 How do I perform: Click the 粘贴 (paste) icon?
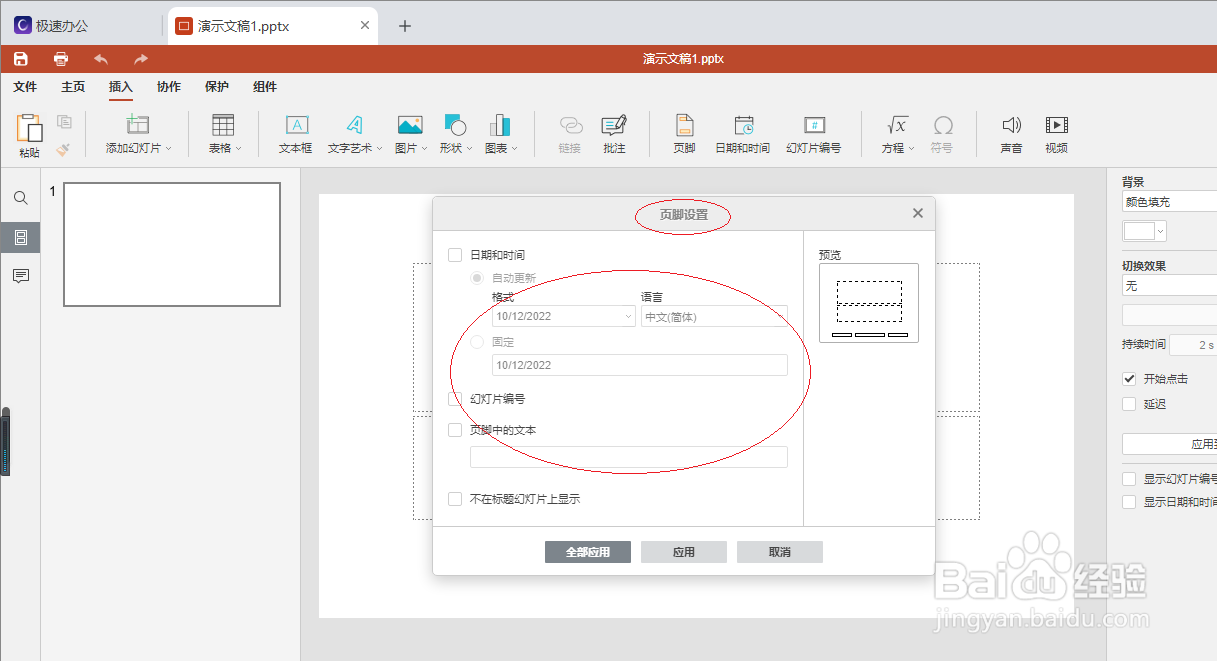pos(29,133)
